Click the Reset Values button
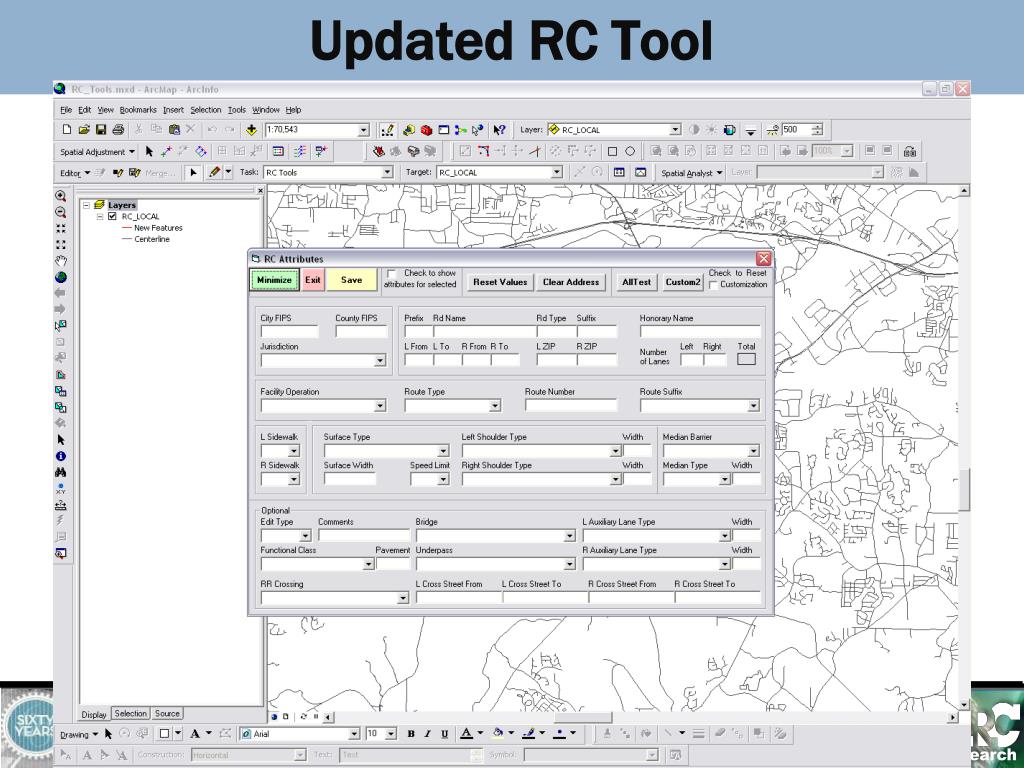The height and width of the screenshot is (768, 1024). click(x=500, y=282)
